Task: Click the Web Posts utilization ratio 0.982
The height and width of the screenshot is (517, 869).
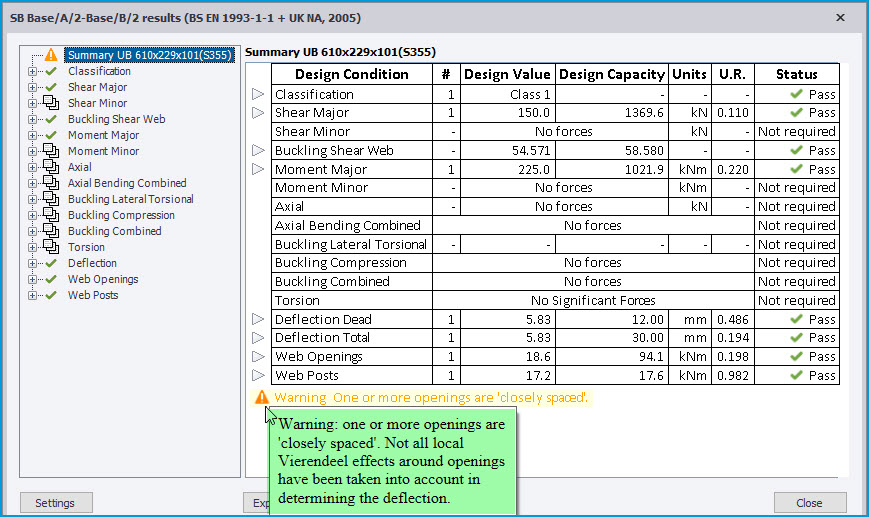Action: coord(732,376)
